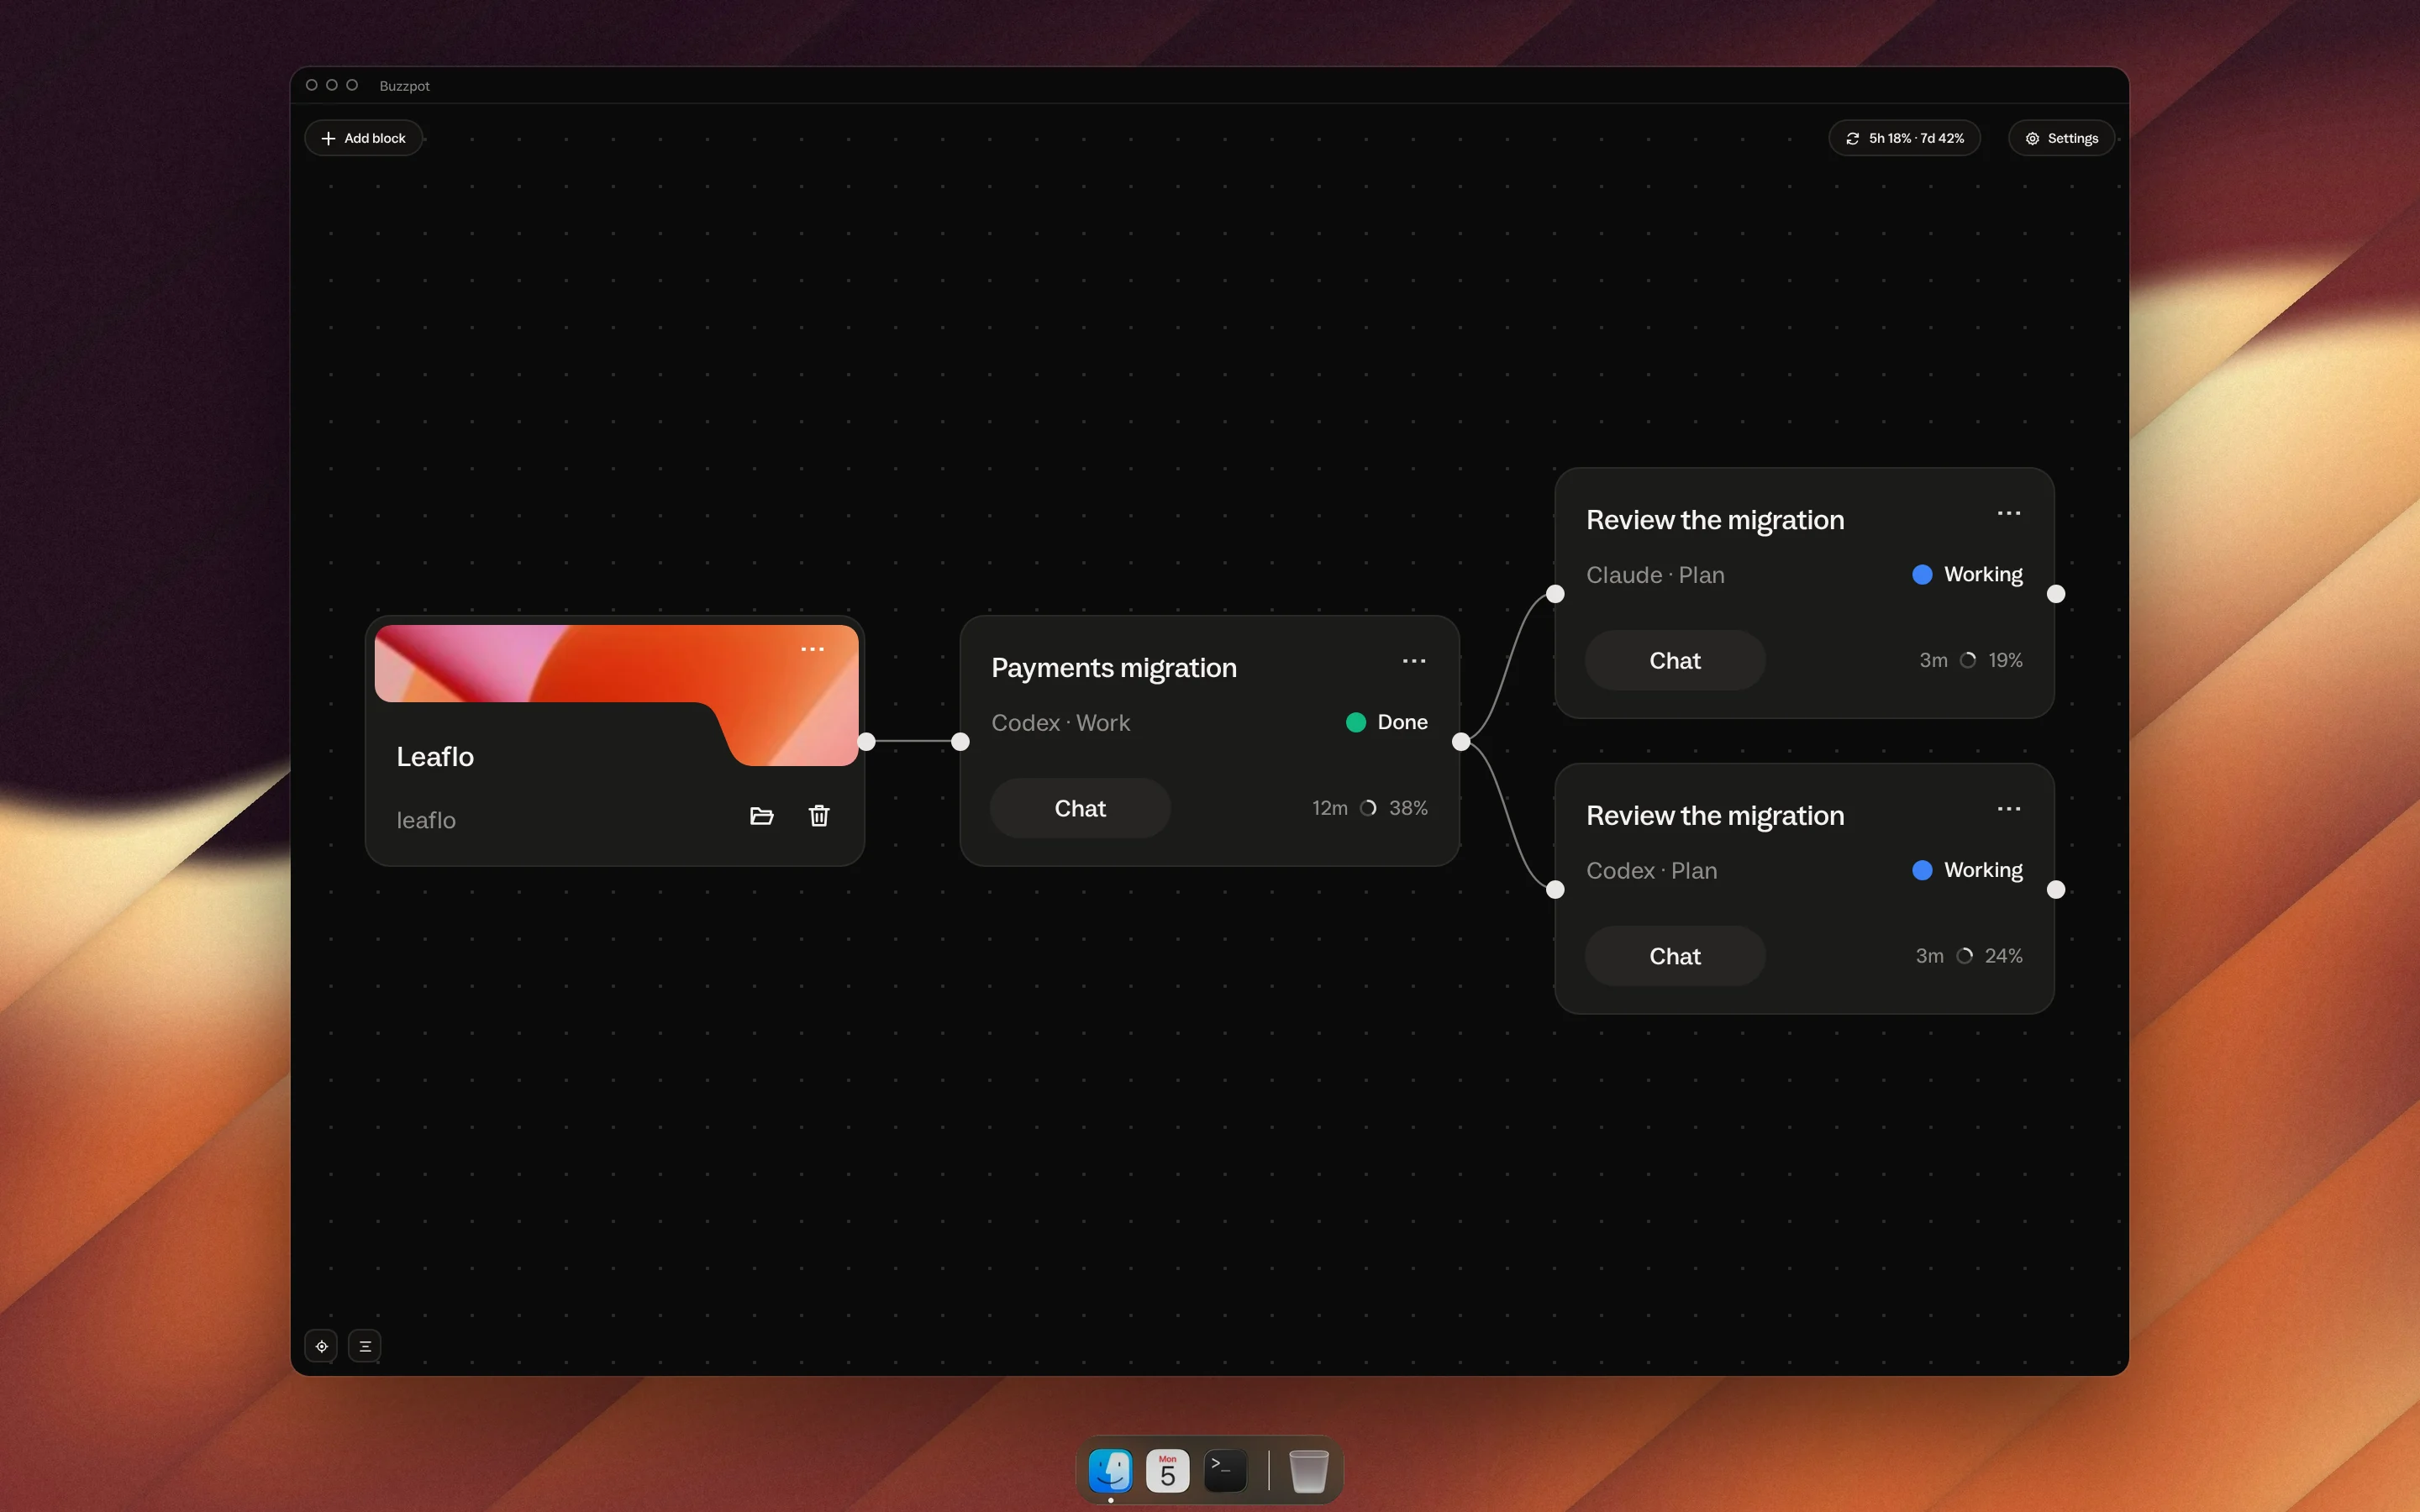The width and height of the screenshot is (2420, 1512).
Task: Click the auto-arrange layout icon at bottom left
Action: (x=365, y=1346)
